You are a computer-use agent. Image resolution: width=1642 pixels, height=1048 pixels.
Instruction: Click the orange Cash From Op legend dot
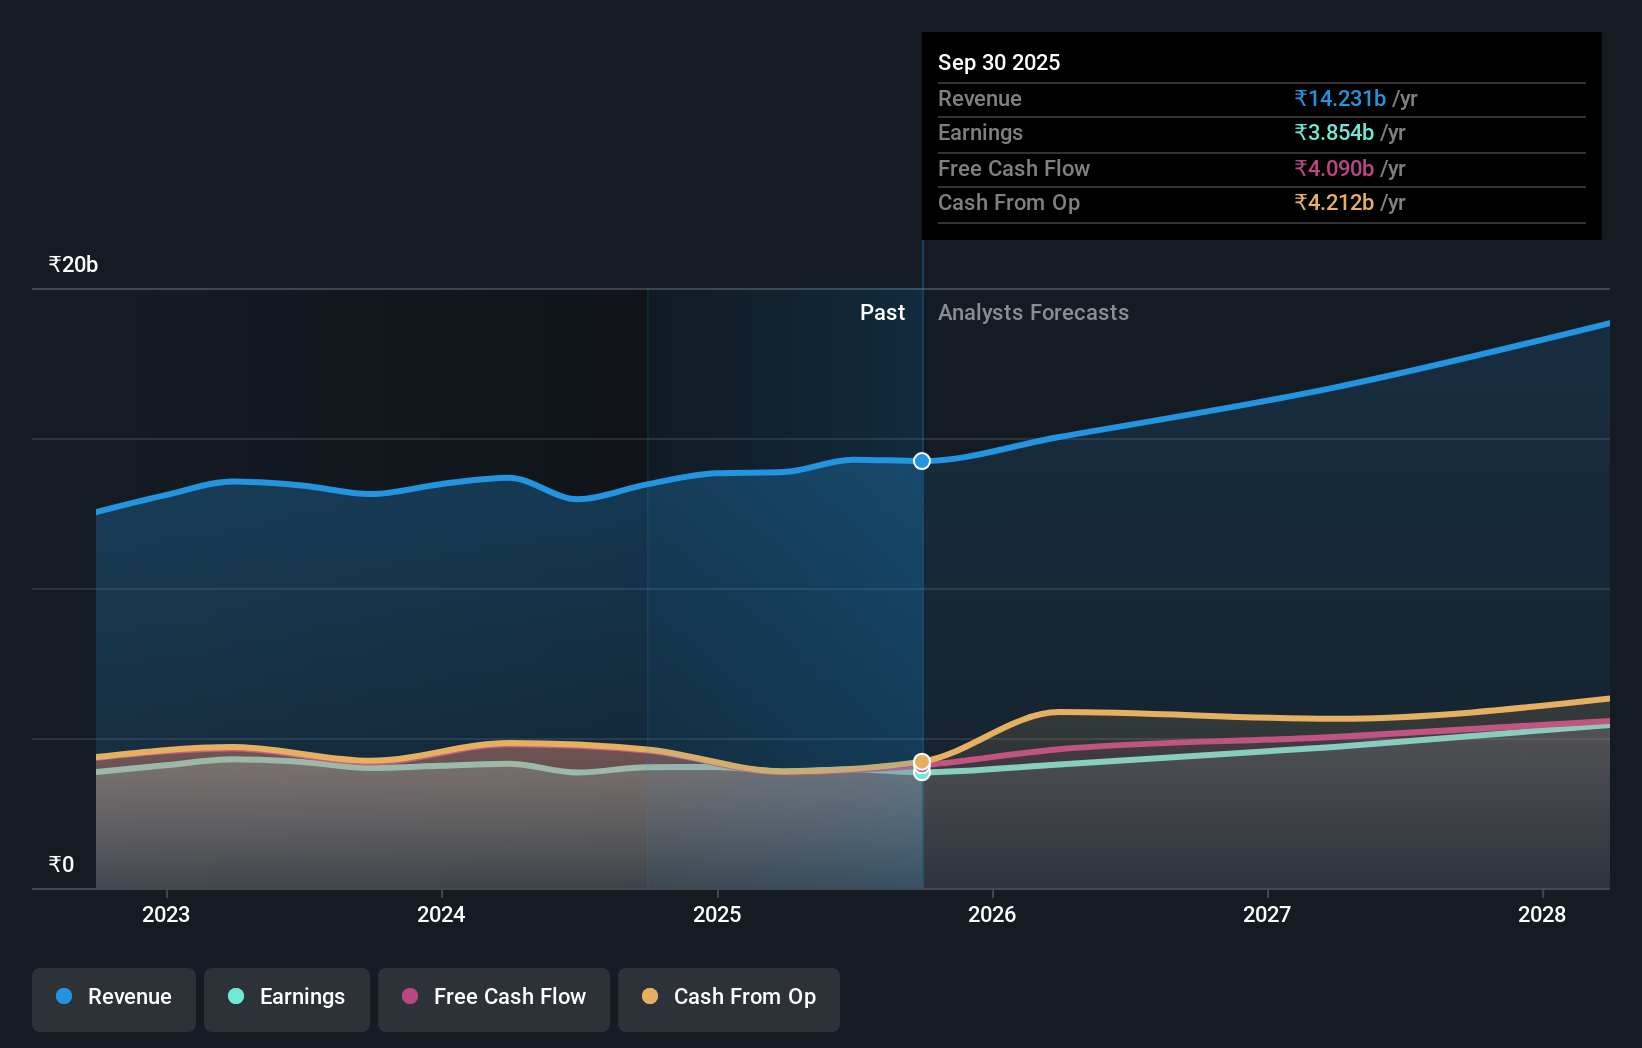651,997
